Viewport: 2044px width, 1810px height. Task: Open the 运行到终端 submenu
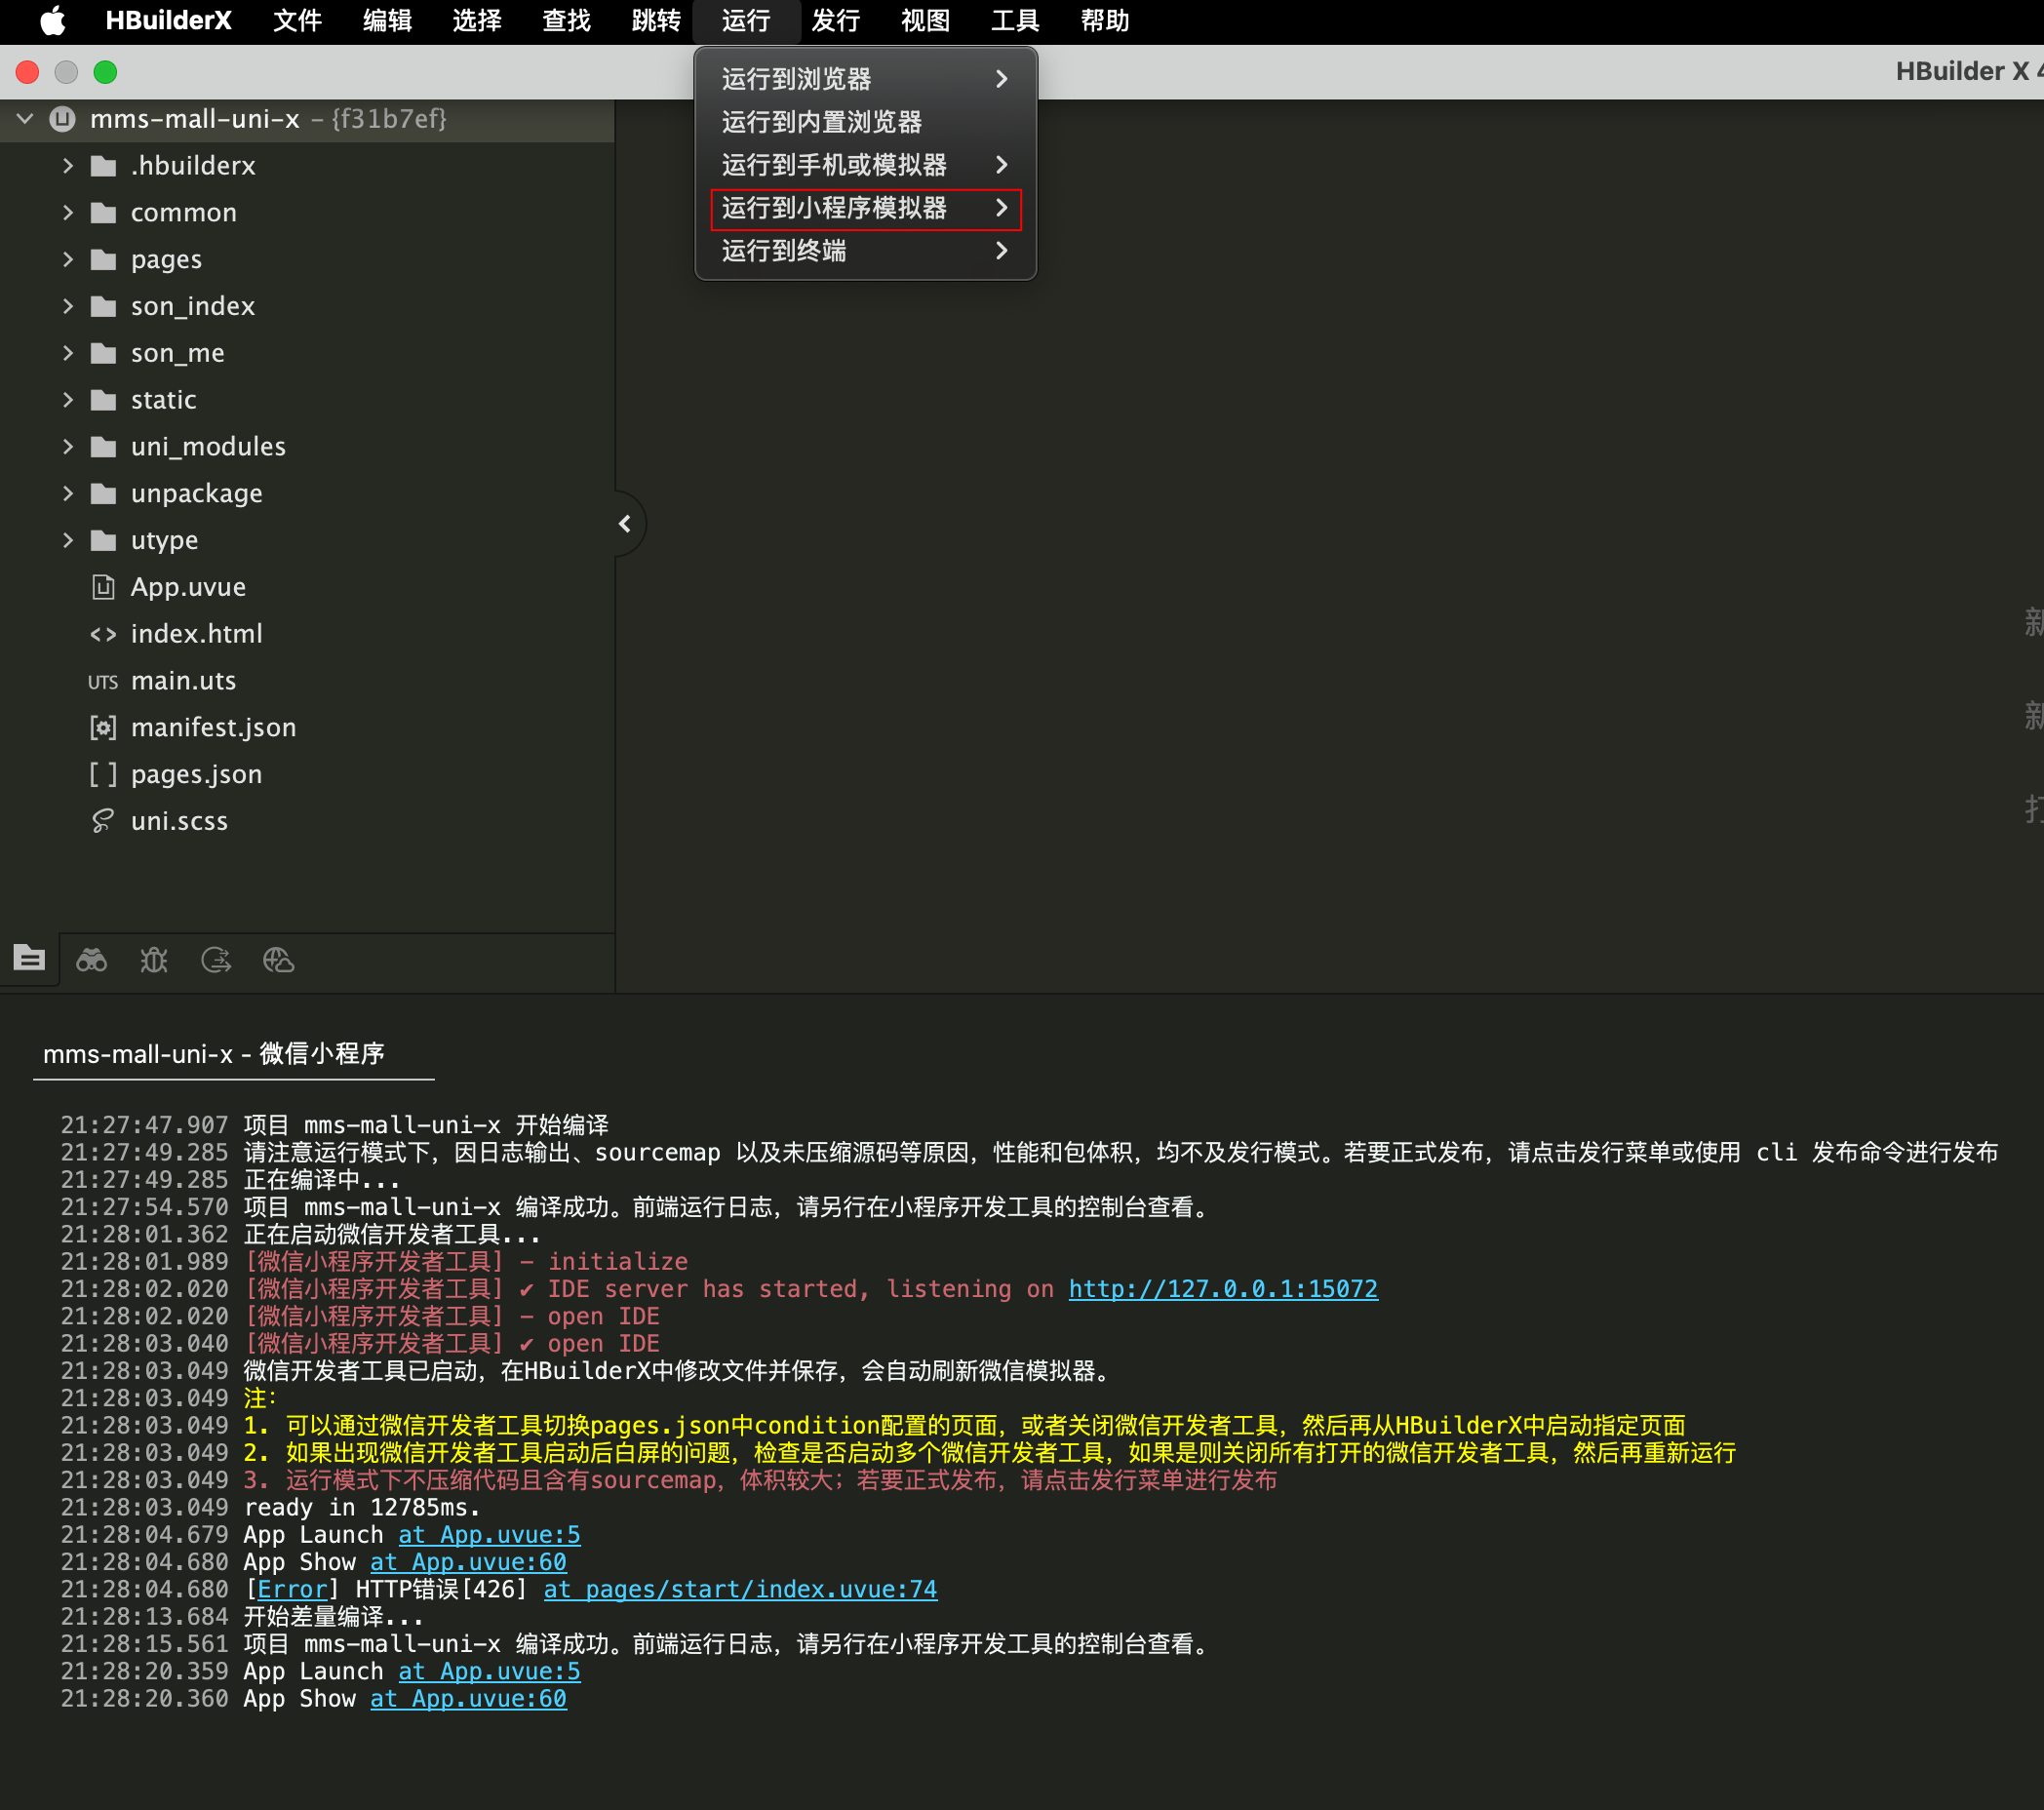[865, 251]
